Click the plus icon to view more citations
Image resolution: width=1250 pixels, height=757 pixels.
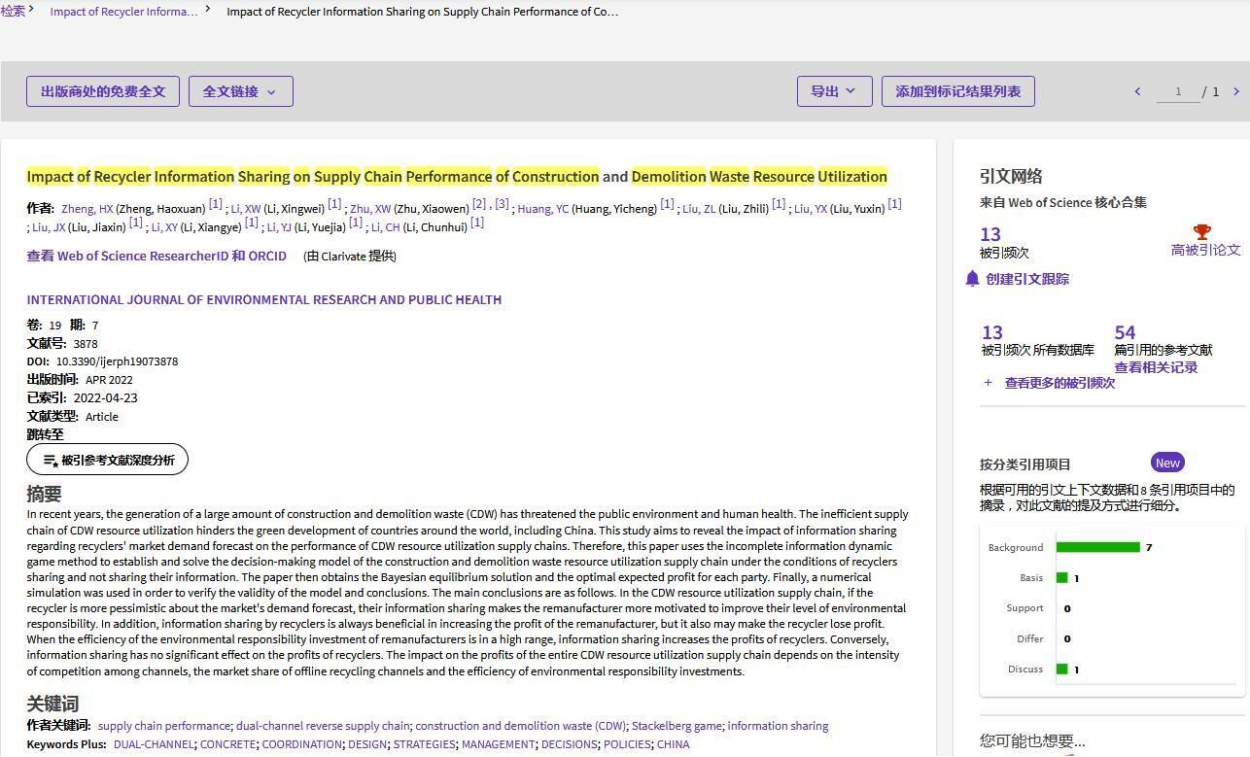coord(988,383)
